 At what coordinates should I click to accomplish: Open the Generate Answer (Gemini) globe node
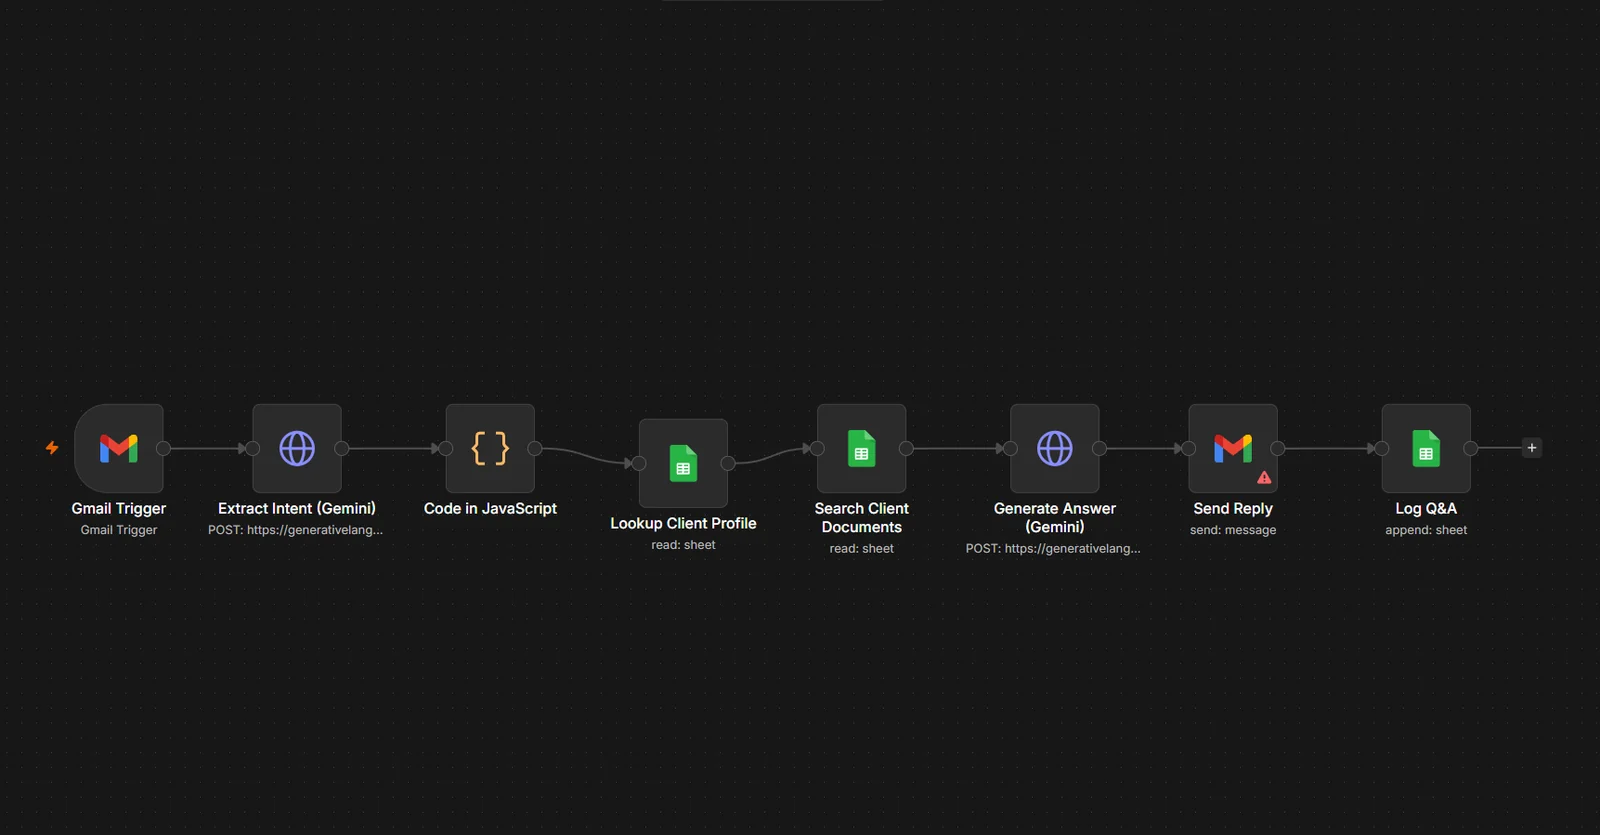pos(1054,448)
